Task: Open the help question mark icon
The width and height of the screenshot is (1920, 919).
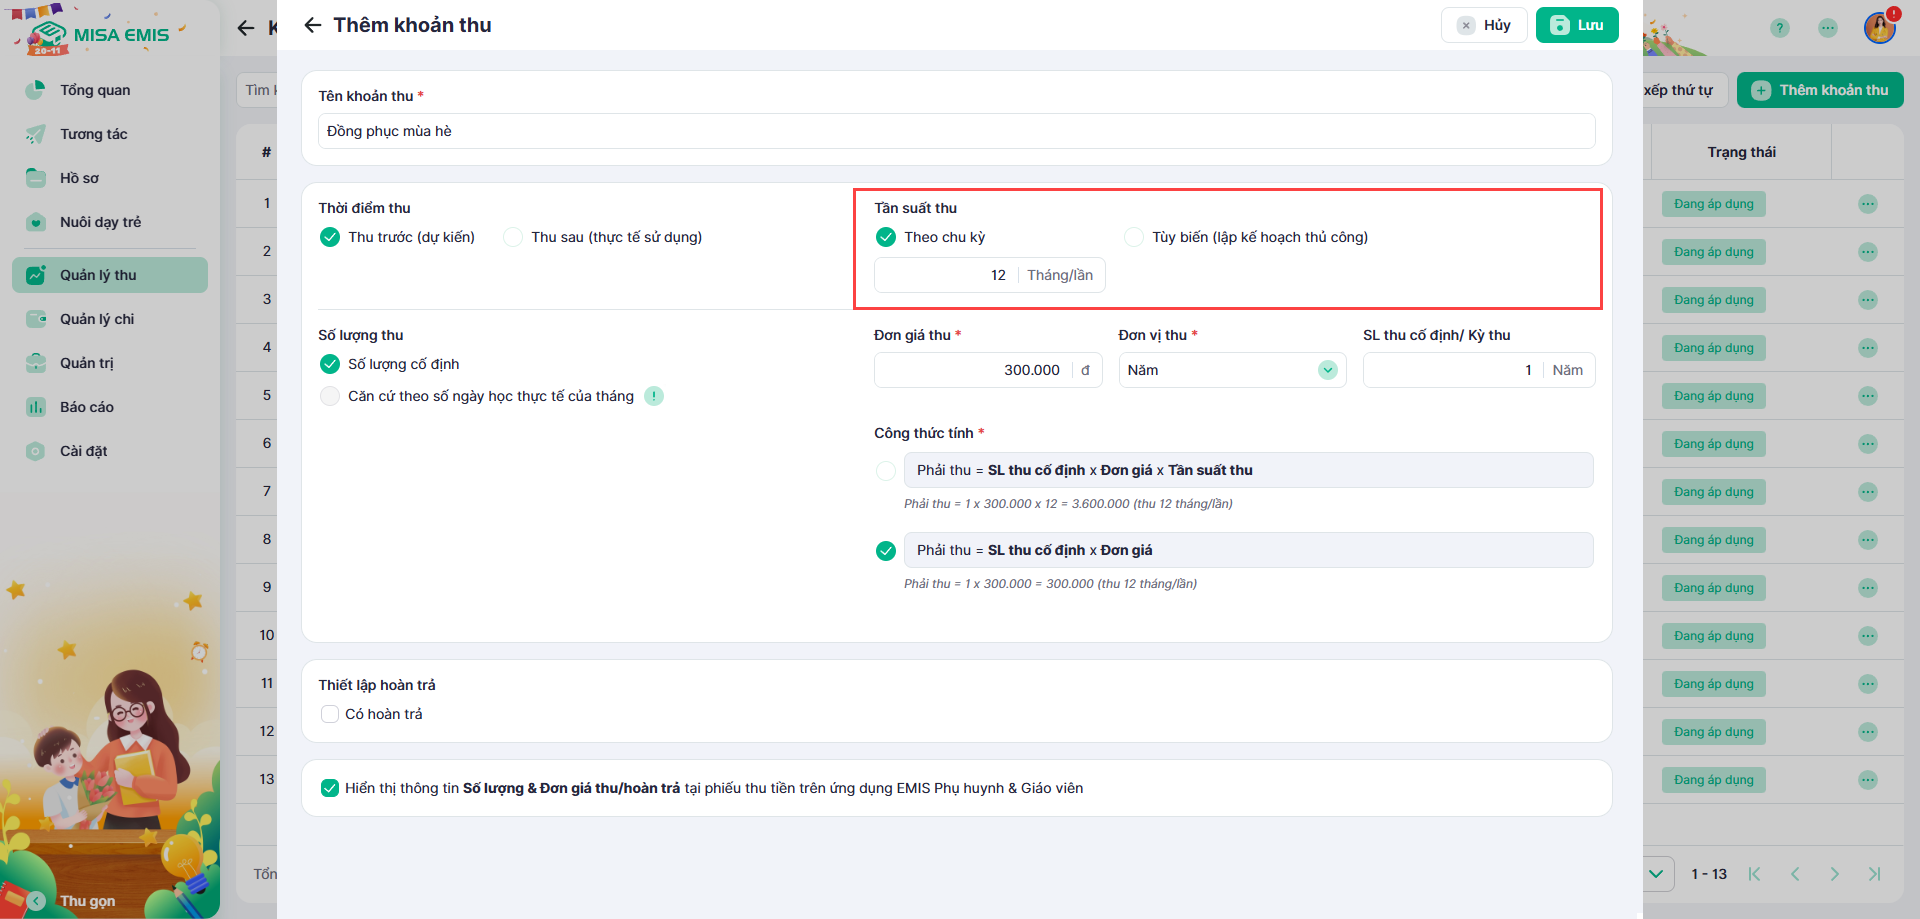Action: pos(1779,28)
